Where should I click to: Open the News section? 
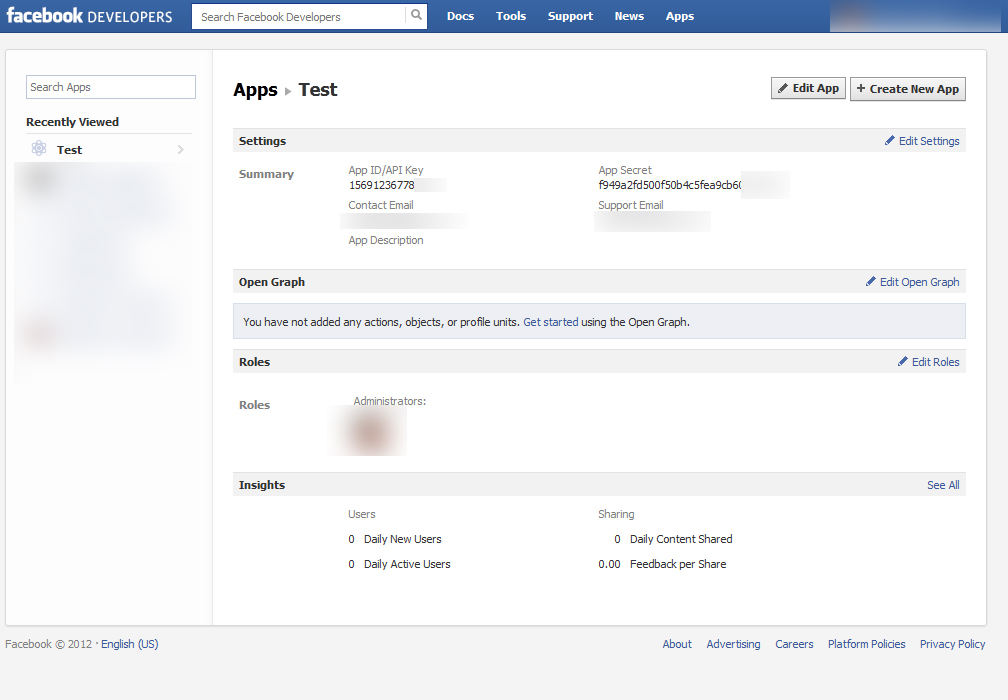click(x=629, y=16)
